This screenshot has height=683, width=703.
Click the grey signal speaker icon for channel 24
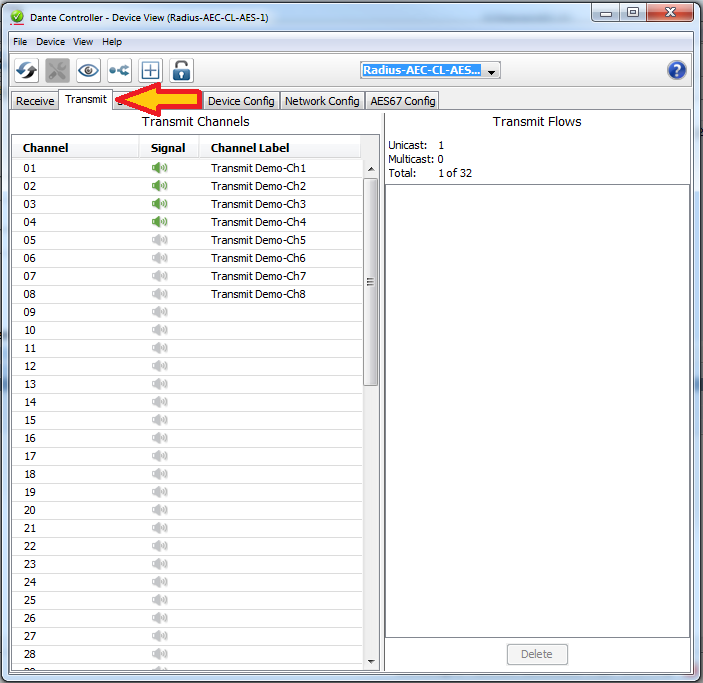(x=159, y=582)
